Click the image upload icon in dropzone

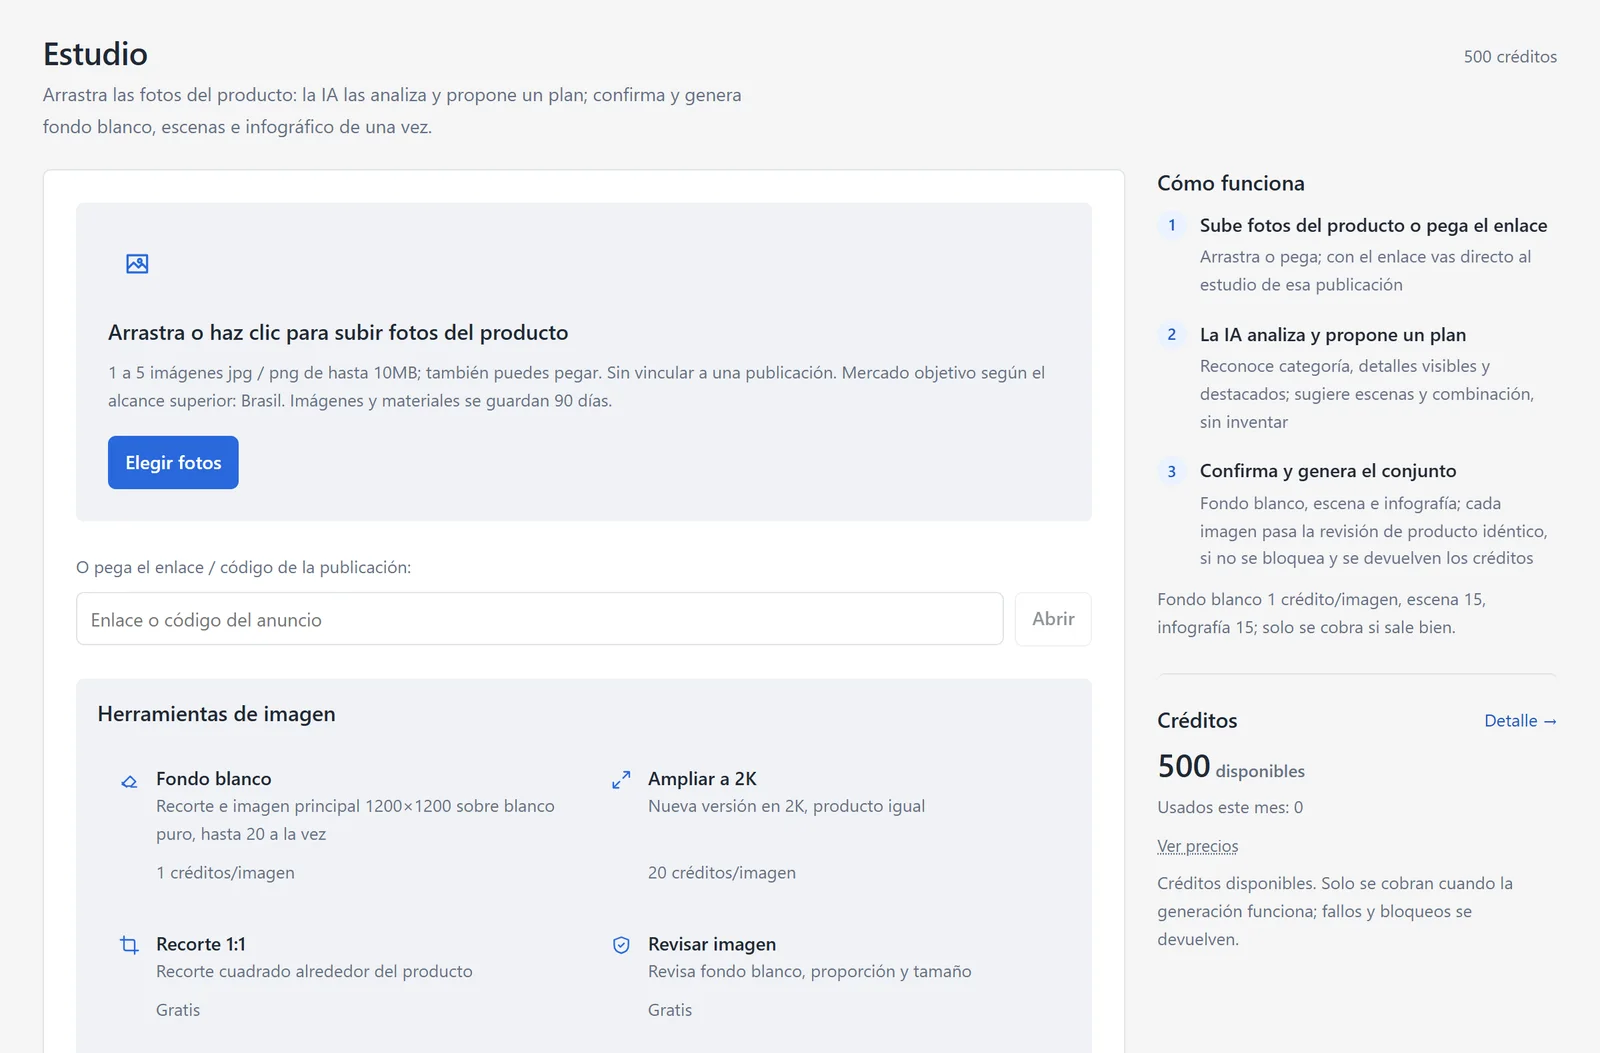(x=137, y=264)
